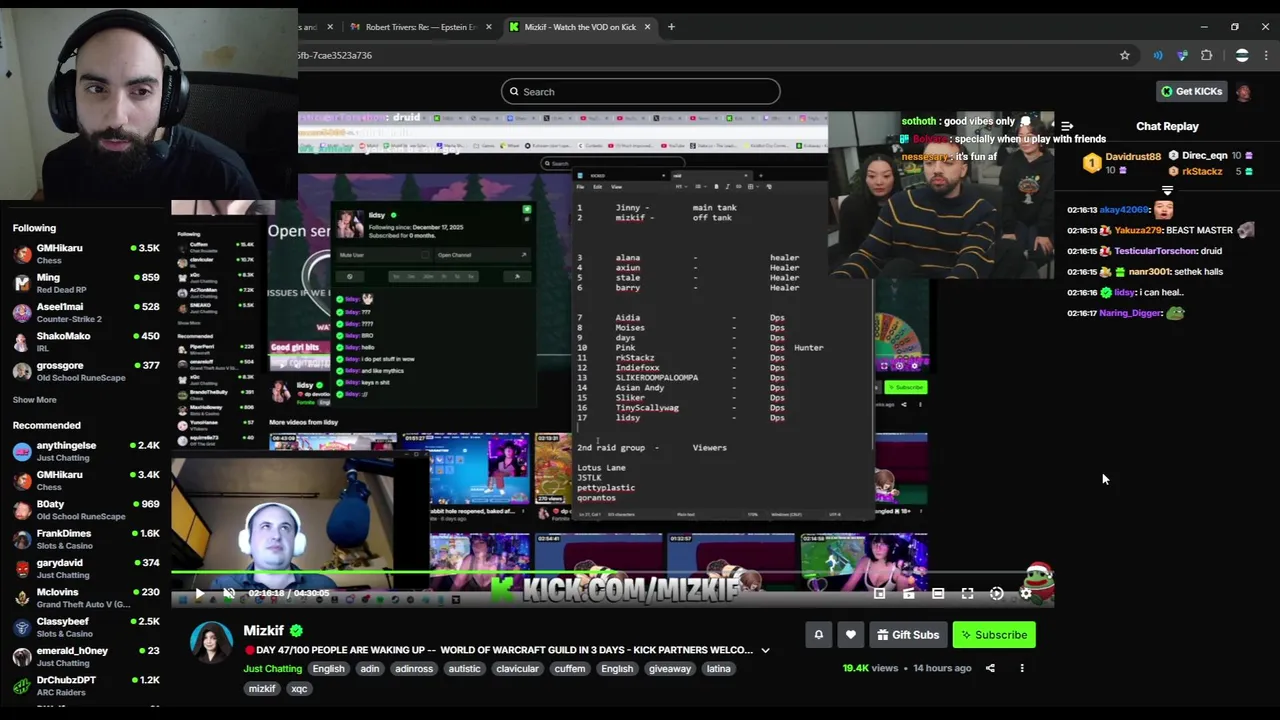Select the autistic tag
This screenshot has height=720, width=1280.
click(x=464, y=669)
